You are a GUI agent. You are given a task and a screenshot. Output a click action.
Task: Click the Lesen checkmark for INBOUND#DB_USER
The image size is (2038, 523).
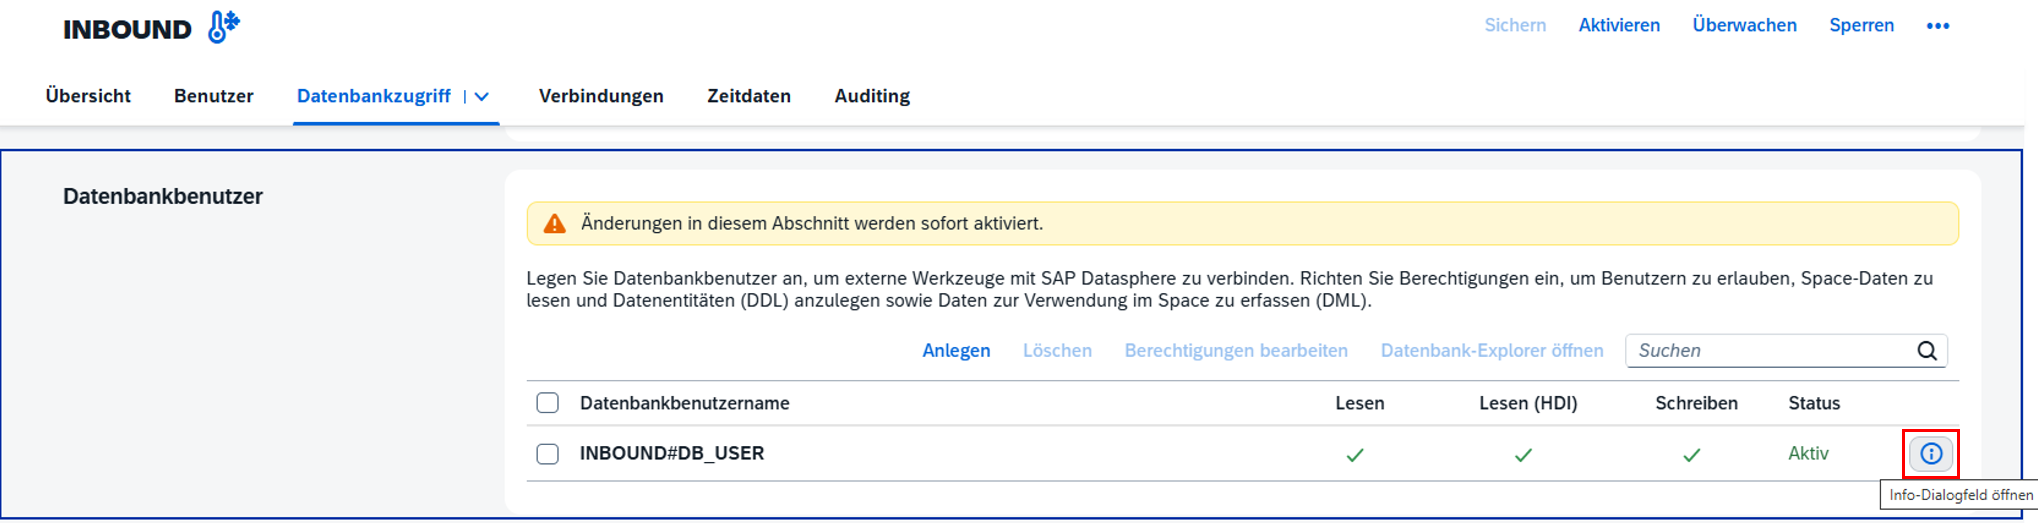click(x=1355, y=455)
